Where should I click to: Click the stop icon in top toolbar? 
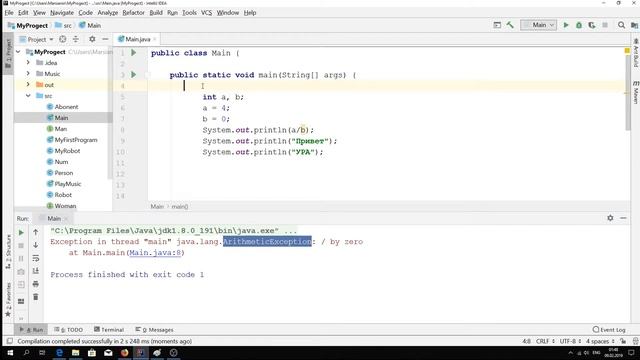605,25
